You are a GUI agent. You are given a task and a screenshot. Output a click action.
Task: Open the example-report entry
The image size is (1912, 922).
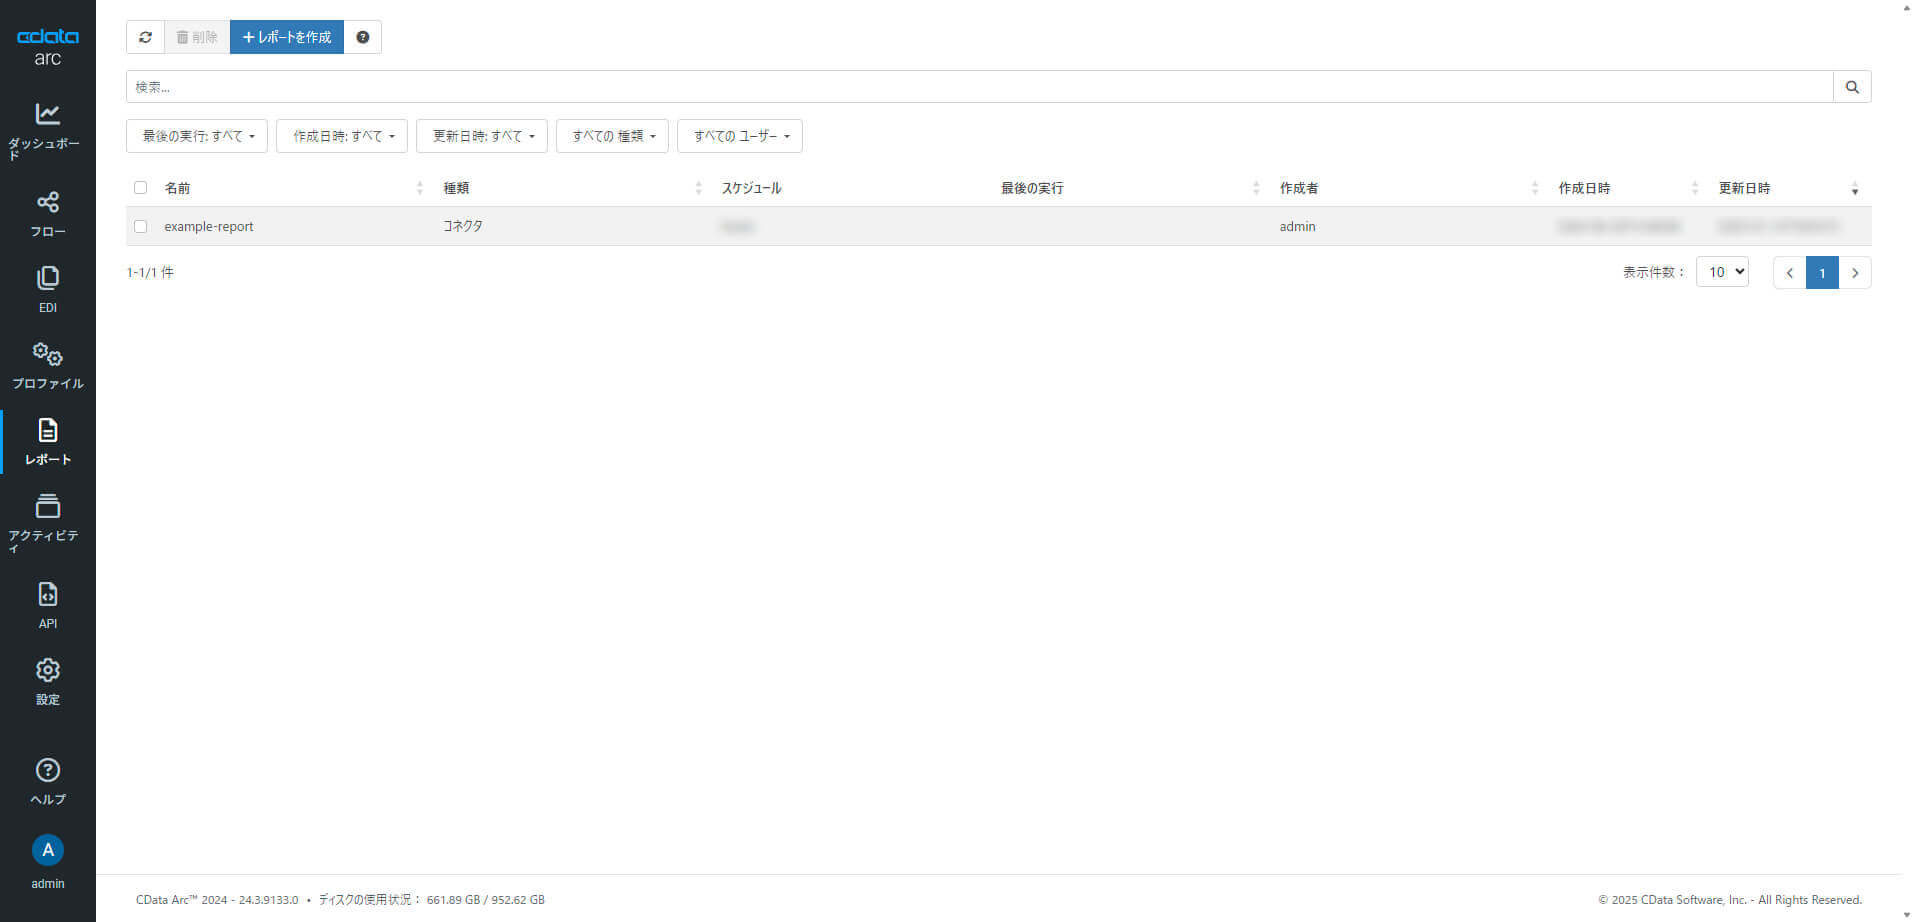tap(209, 227)
